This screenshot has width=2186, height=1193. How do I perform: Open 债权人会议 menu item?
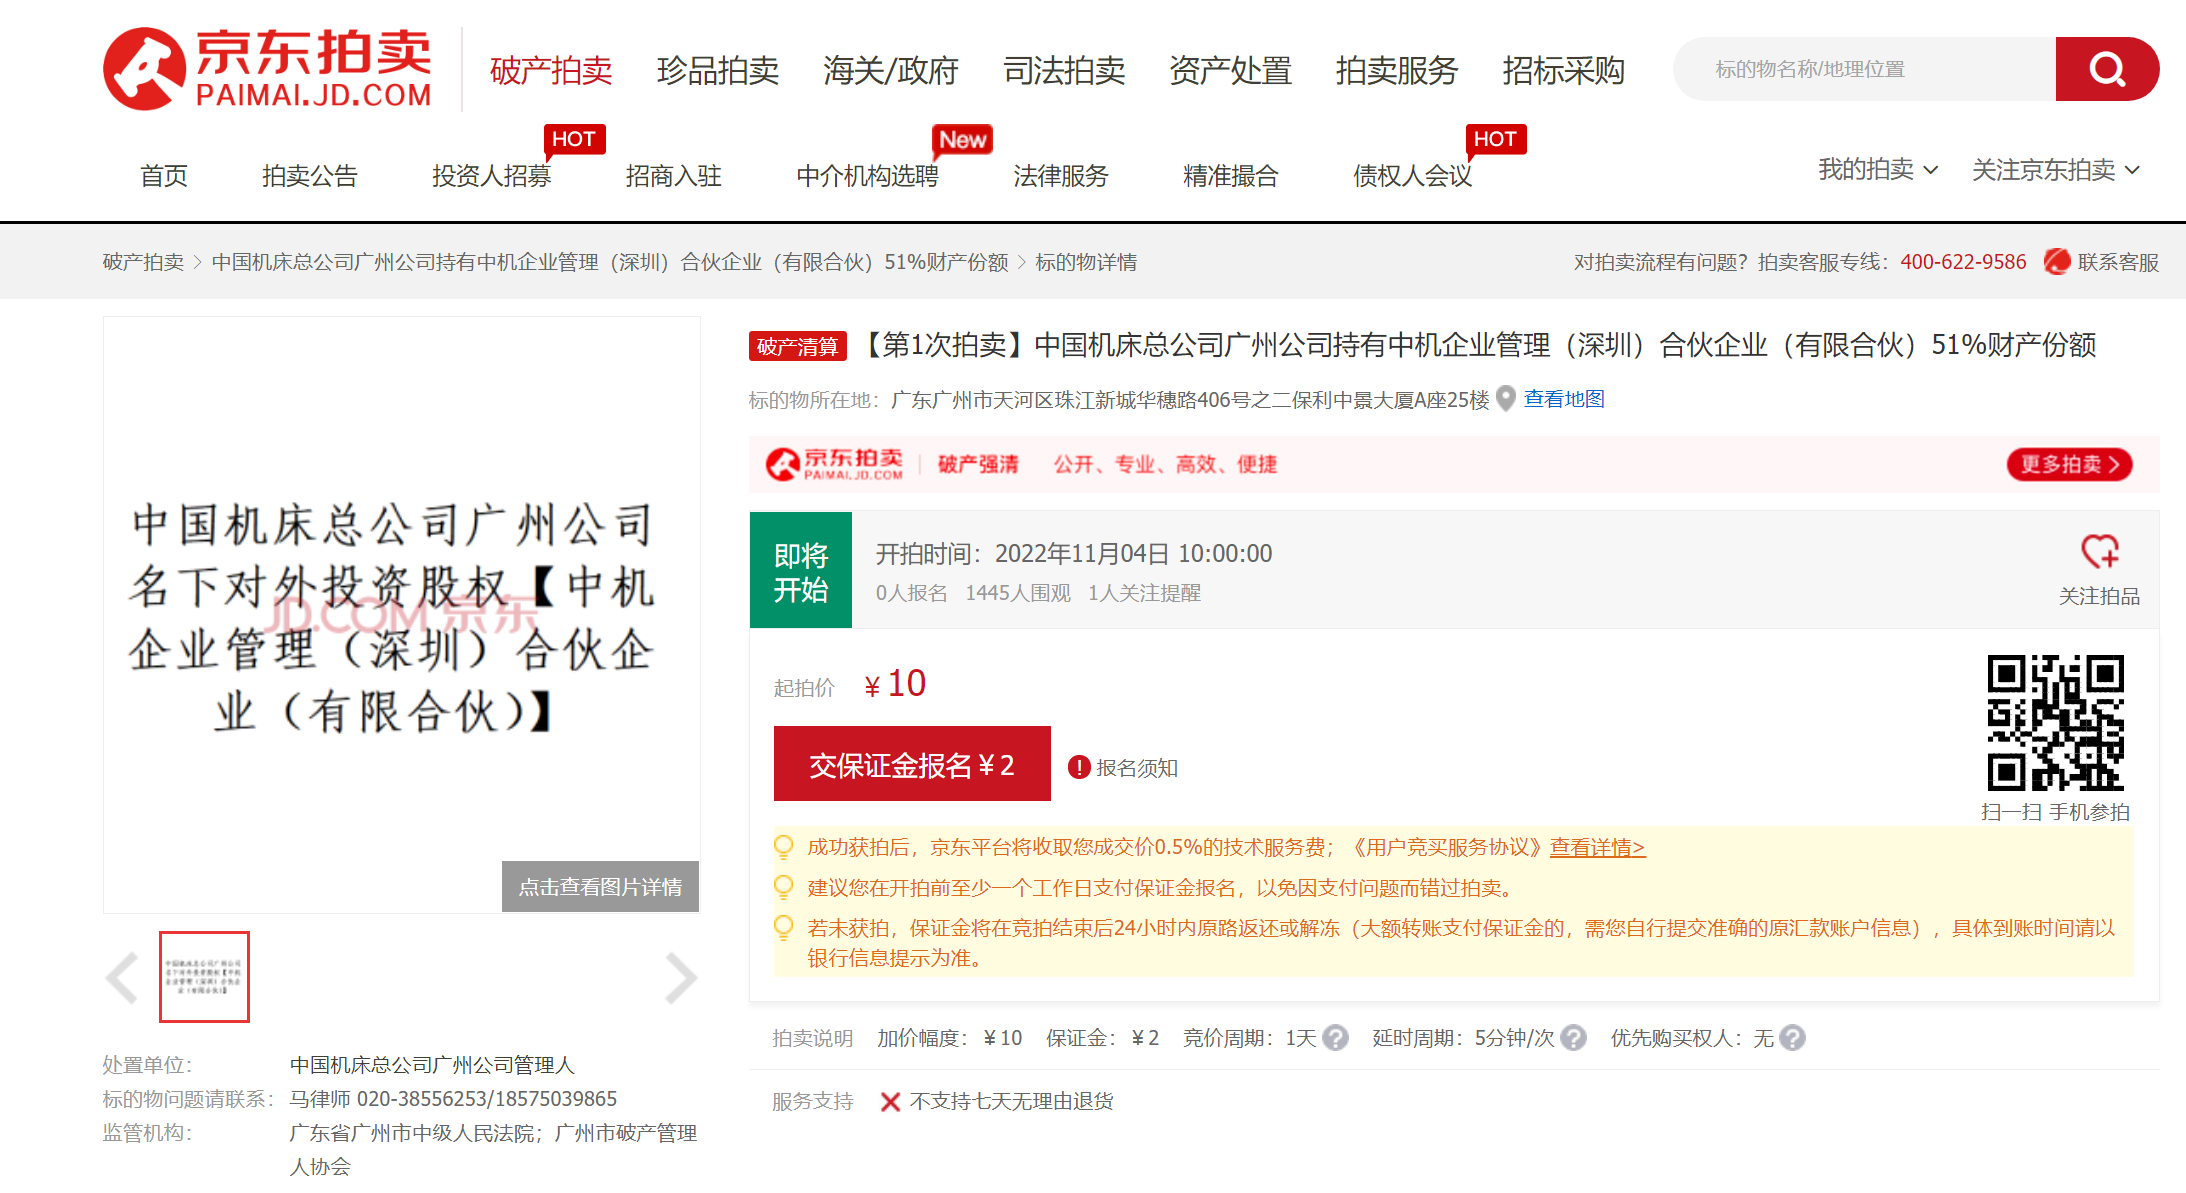coord(1413,176)
